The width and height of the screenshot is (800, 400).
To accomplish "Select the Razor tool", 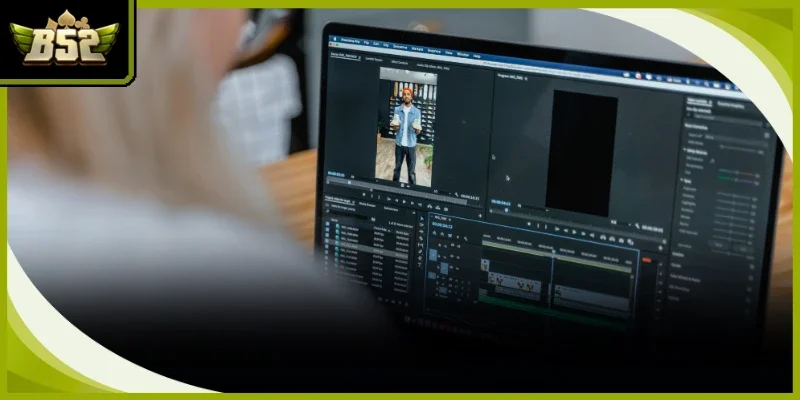I will tap(421, 238).
